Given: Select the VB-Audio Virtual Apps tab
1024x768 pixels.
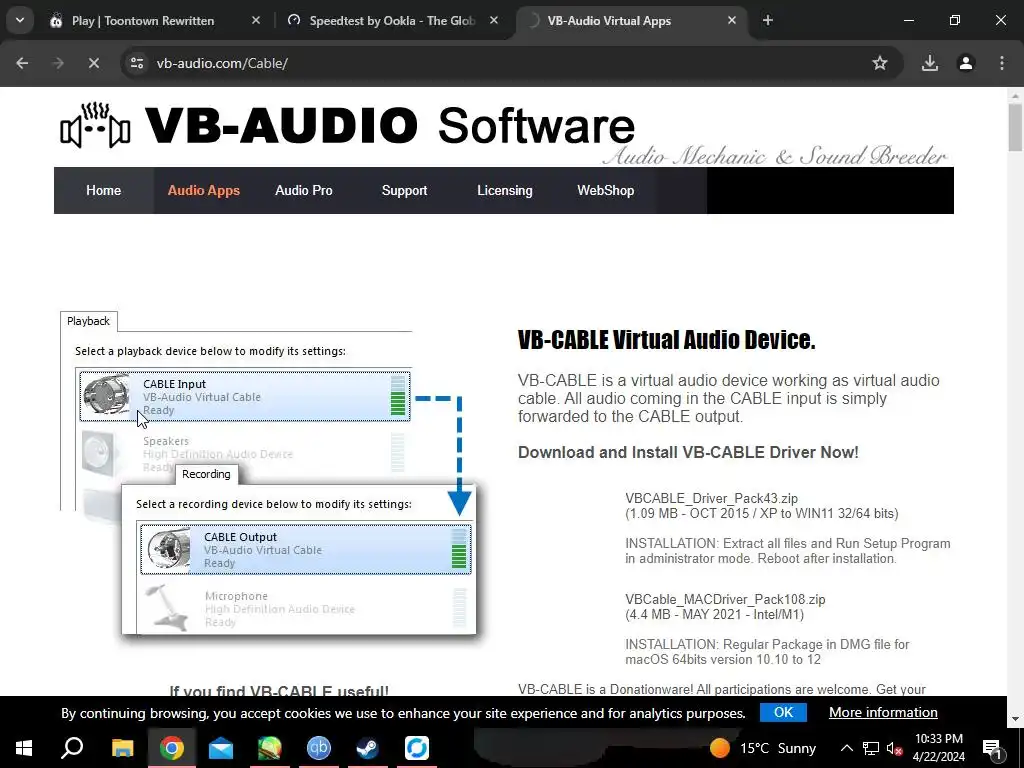Looking at the screenshot, I should click(609, 21).
